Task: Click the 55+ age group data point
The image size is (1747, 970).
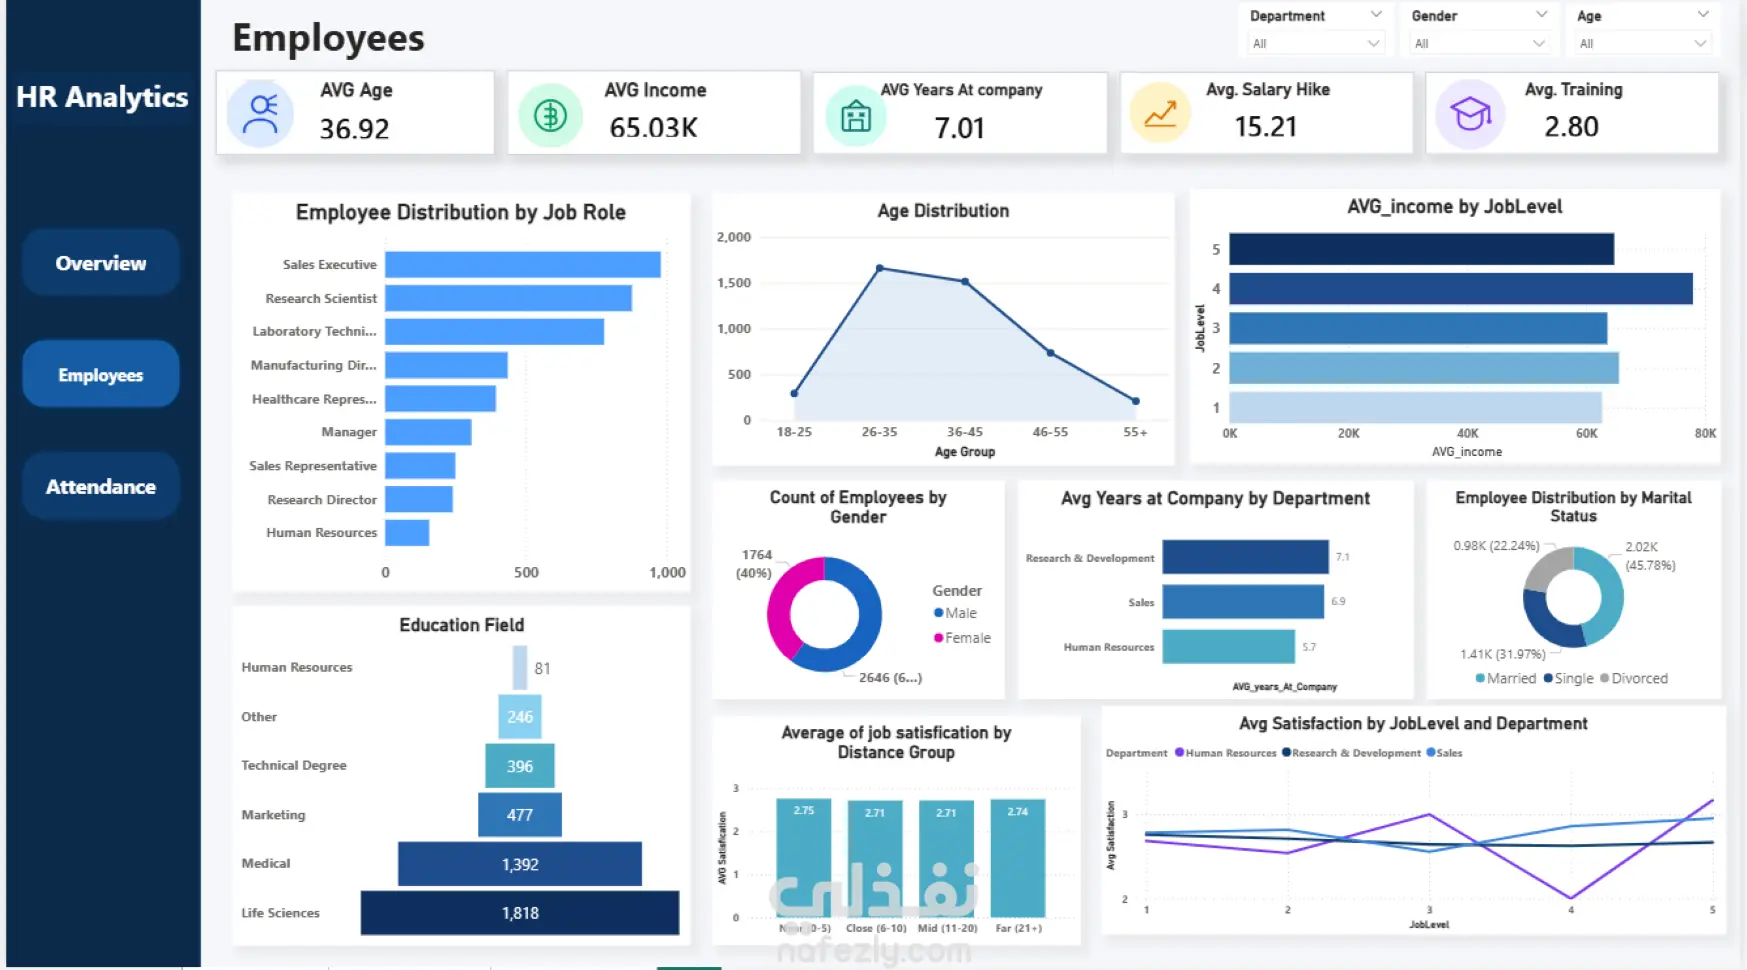Action: pos(1136,401)
